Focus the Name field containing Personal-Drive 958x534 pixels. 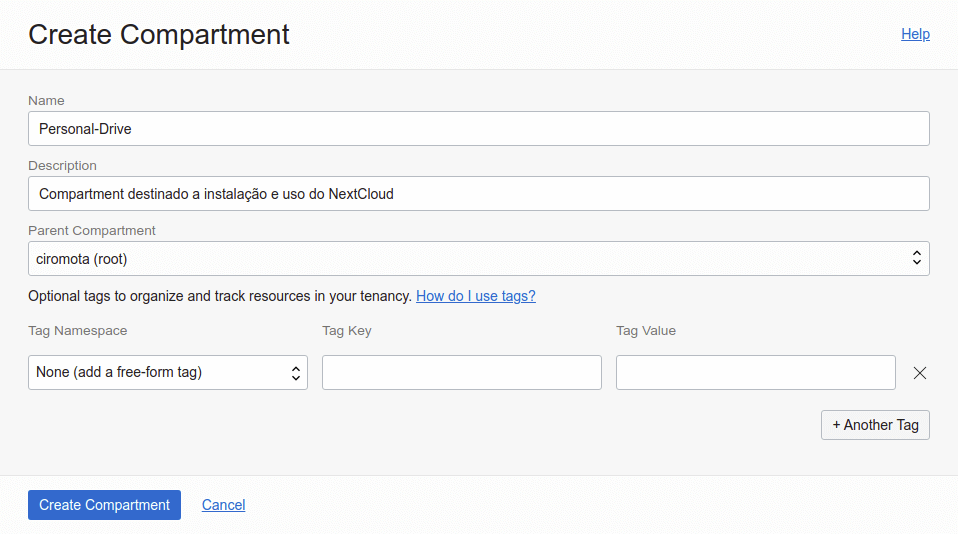point(478,129)
